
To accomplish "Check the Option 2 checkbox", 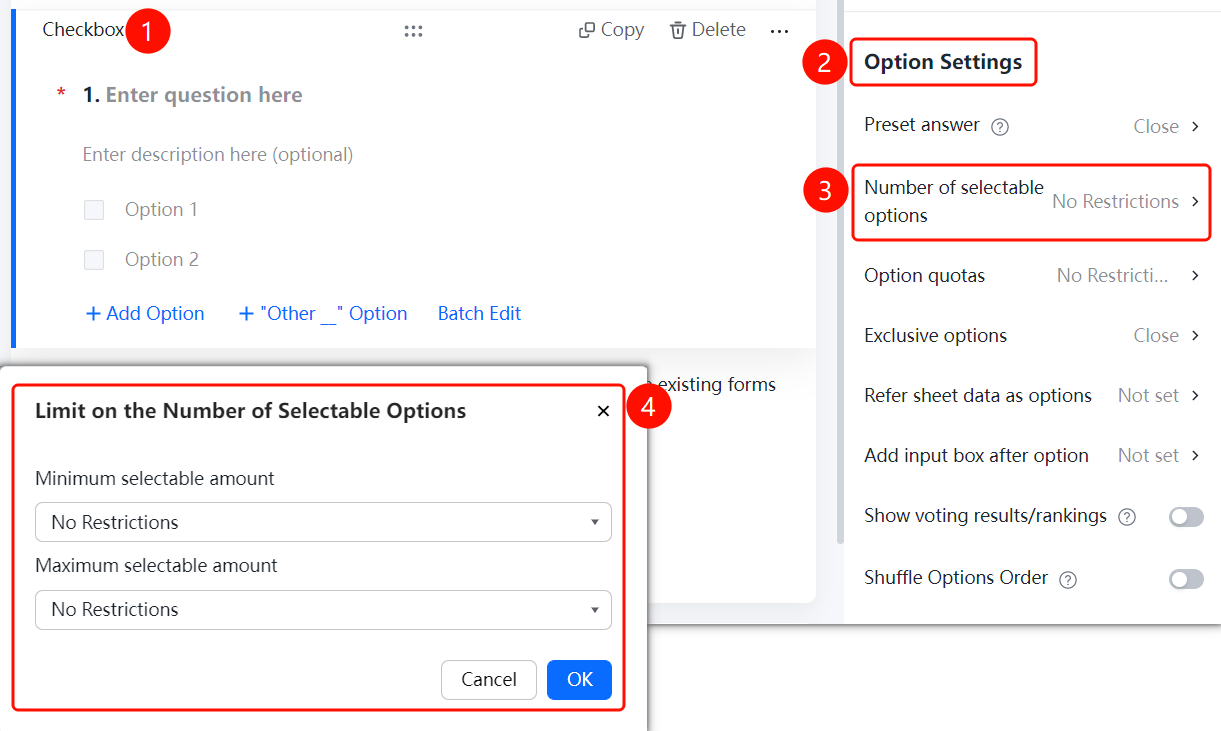I will (x=94, y=260).
